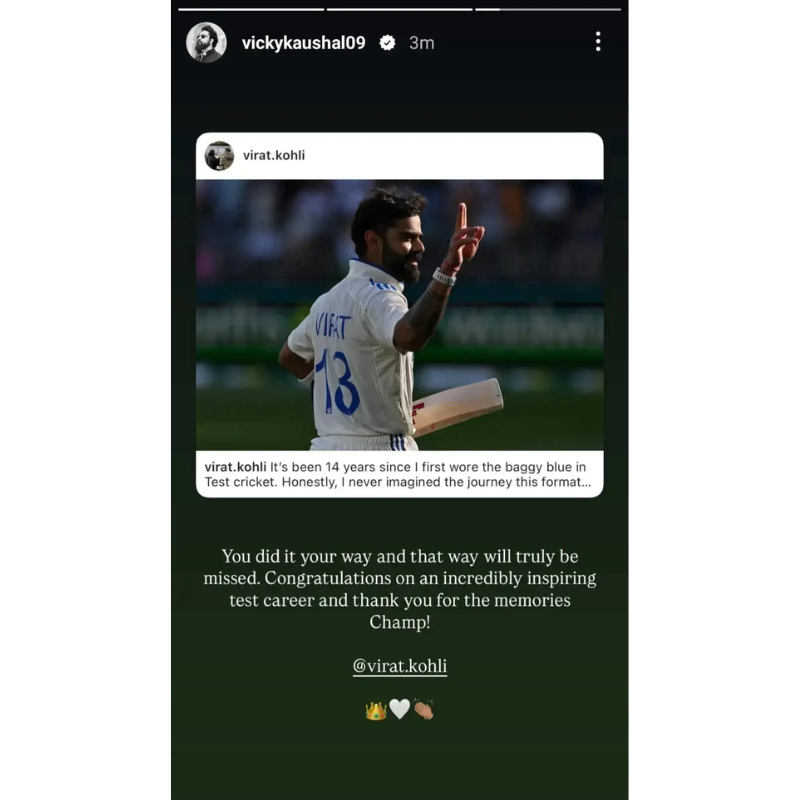This screenshot has height=800, width=800.
Task: Open vickykaushal09 profile picture
Action: (206, 42)
